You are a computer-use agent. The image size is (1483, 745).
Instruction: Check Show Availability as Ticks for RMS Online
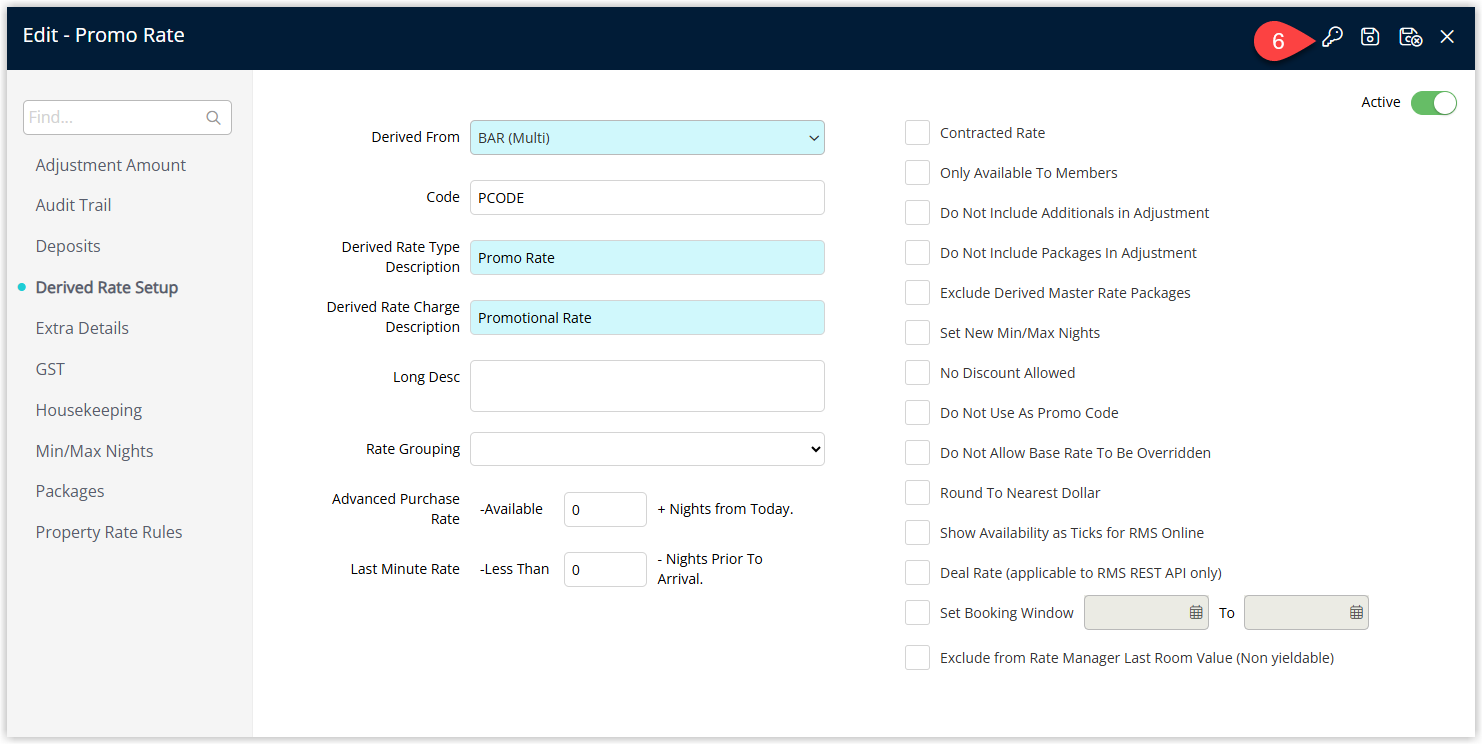point(917,533)
